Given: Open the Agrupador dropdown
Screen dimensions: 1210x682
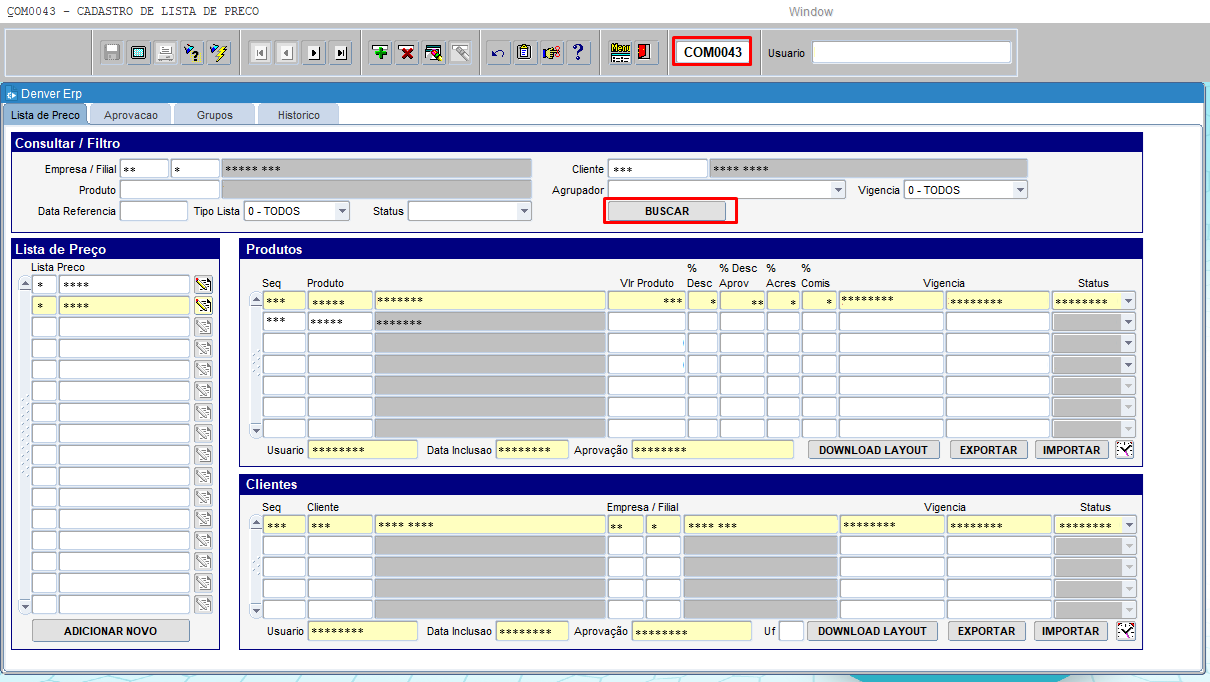Looking at the screenshot, I should coord(838,190).
